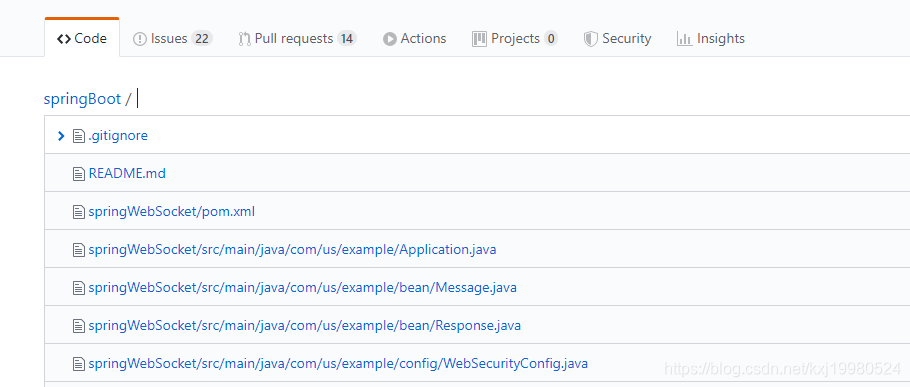910x387 pixels.
Task: Click the Insights bar graph icon
Action: [684, 39]
